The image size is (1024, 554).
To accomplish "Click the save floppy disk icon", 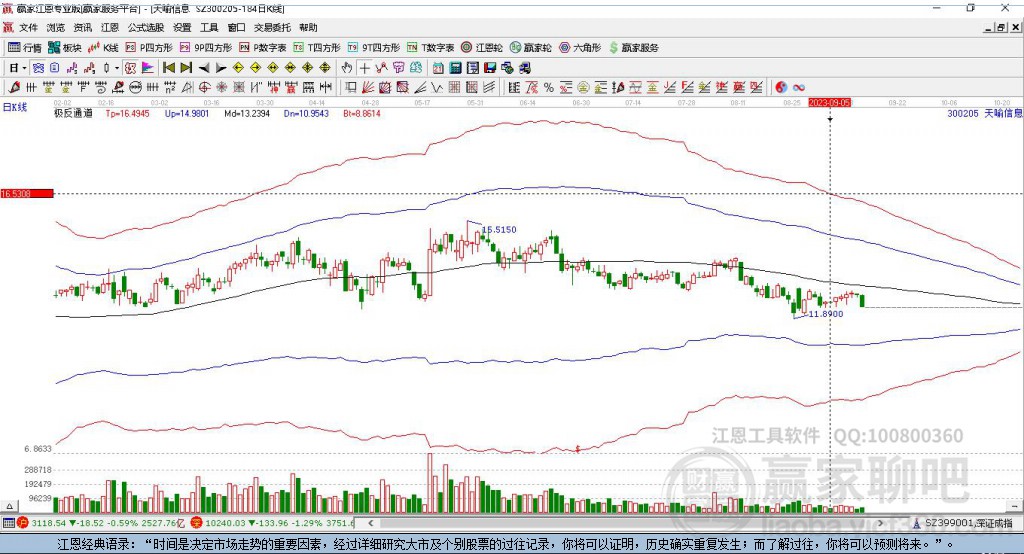I will click(490, 68).
